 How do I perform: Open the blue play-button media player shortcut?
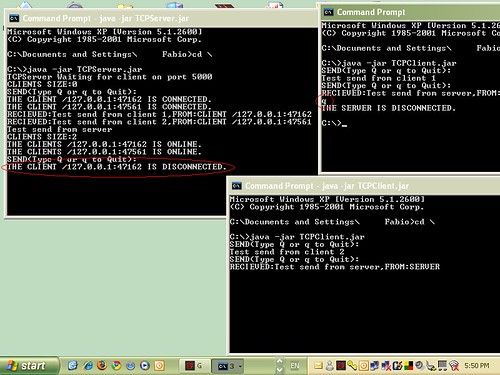[x=145, y=366]
